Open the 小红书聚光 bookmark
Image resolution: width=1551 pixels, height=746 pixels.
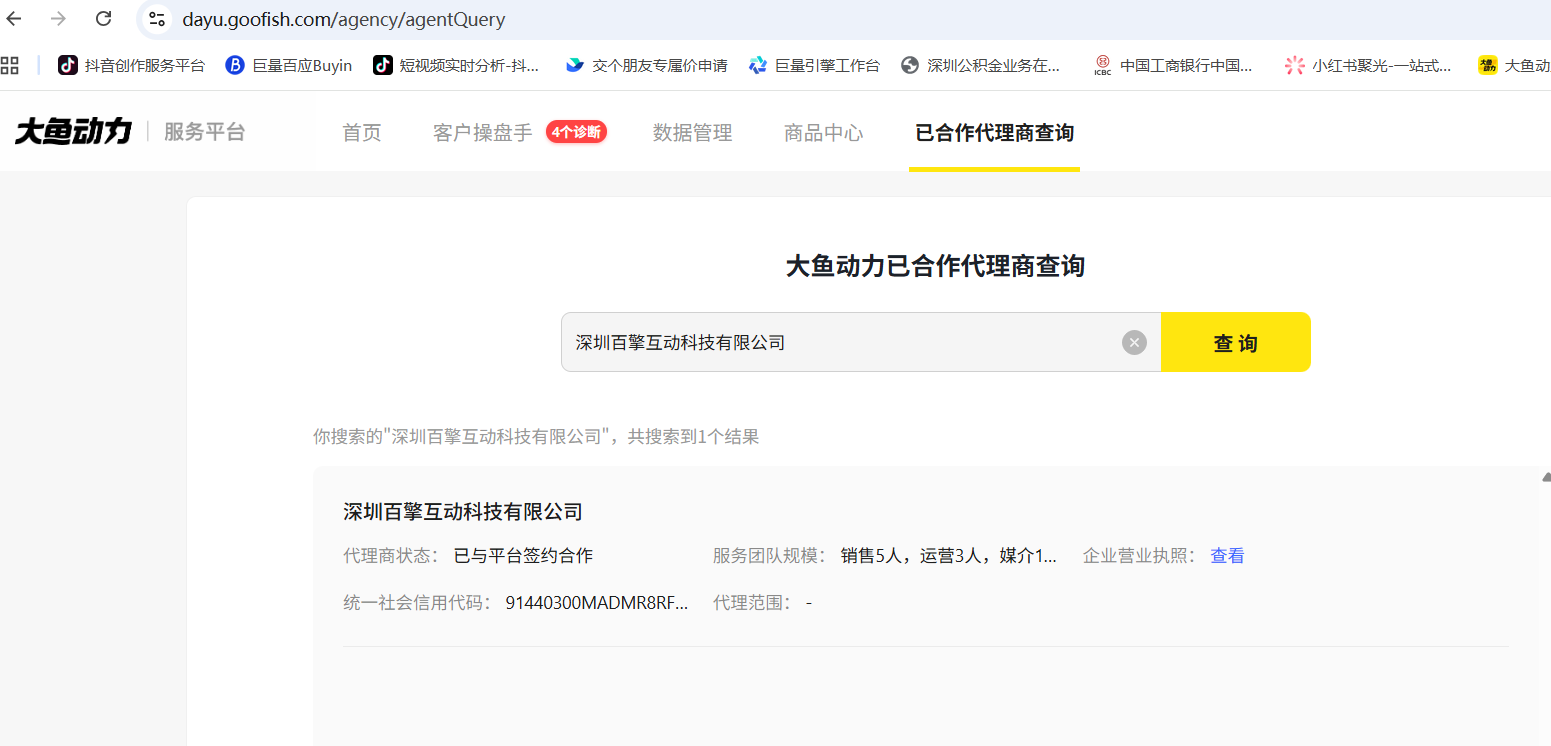[1368, 66]
